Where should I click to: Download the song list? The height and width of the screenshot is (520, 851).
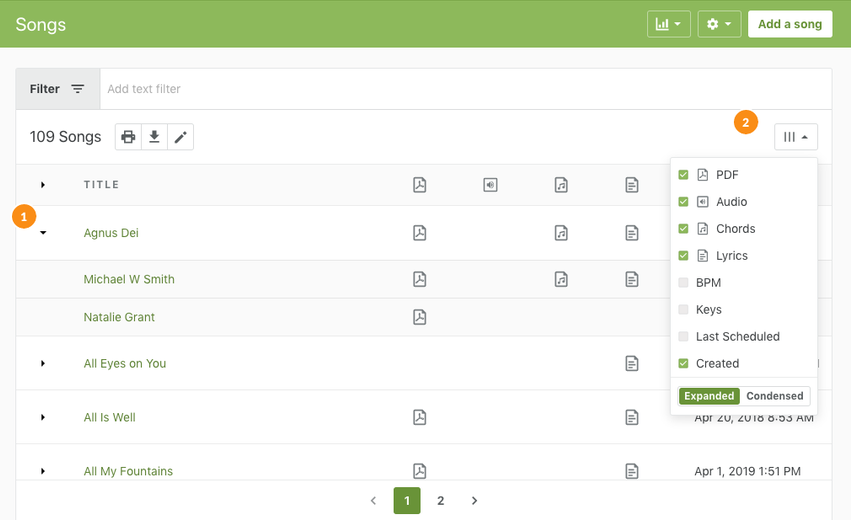154,137
